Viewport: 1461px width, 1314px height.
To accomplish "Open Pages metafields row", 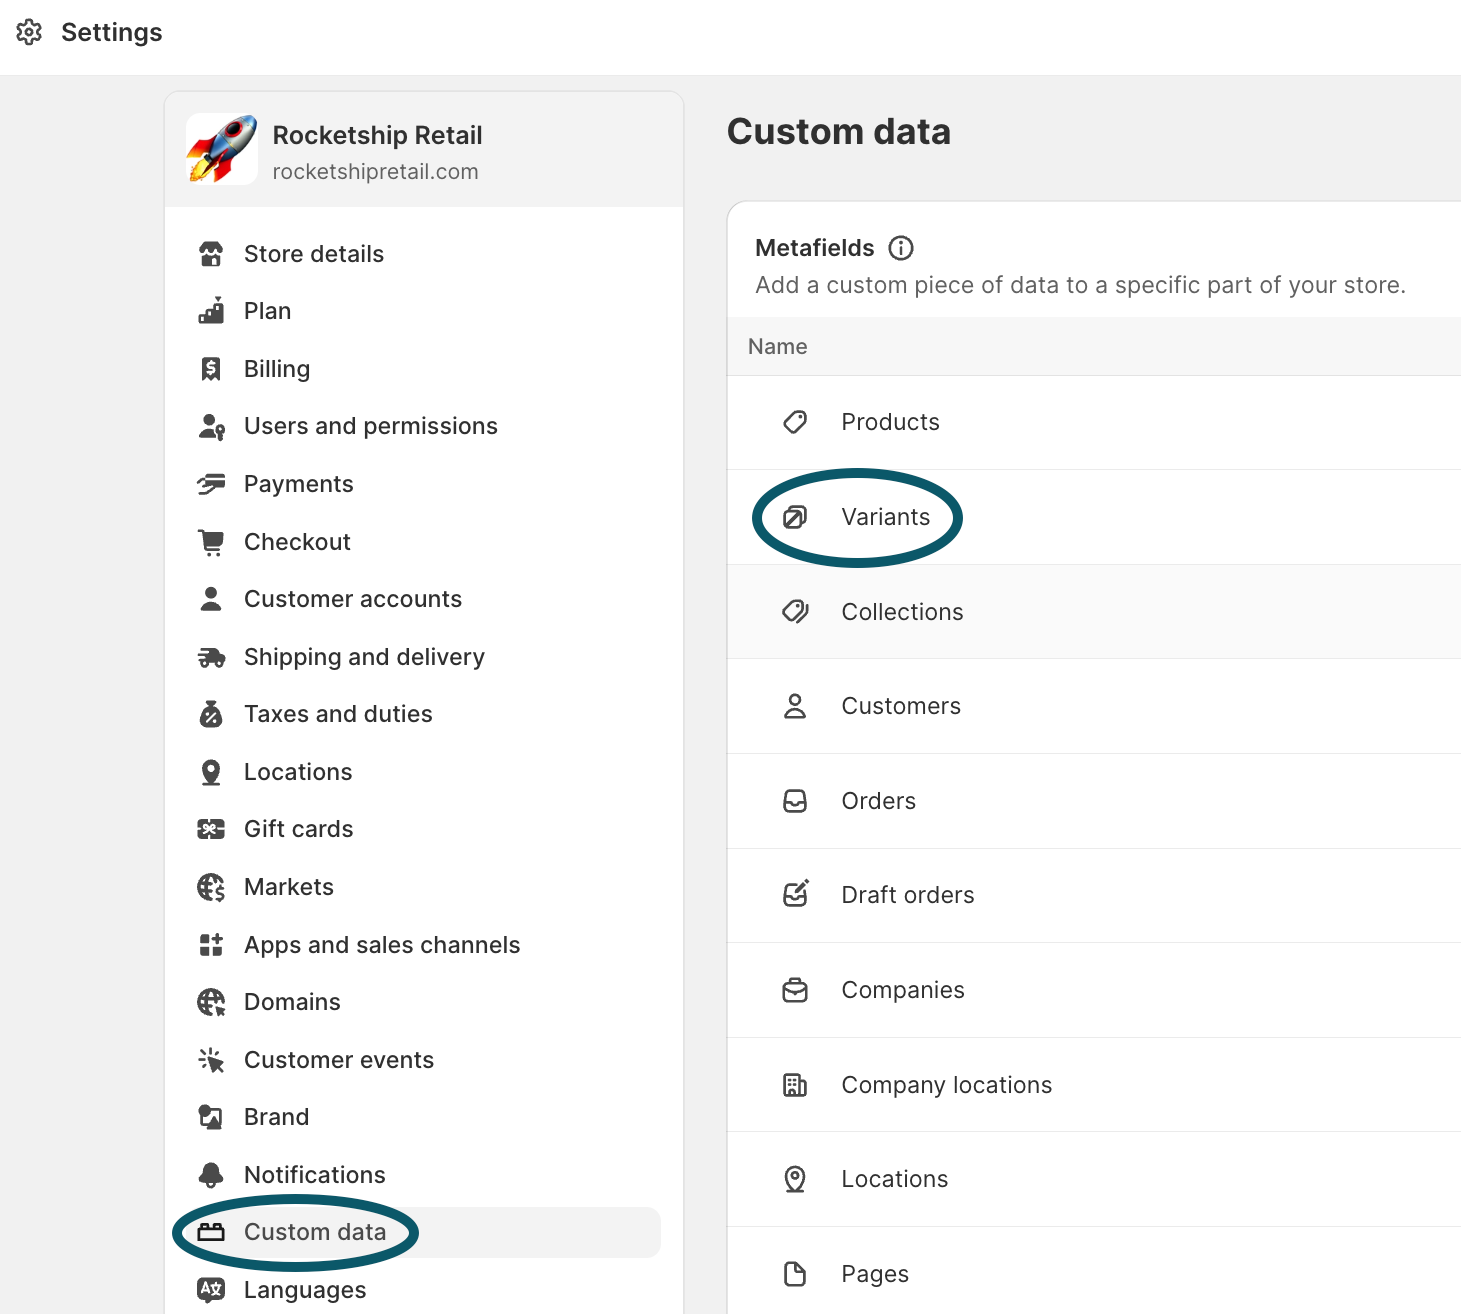I will [874, 1274].
